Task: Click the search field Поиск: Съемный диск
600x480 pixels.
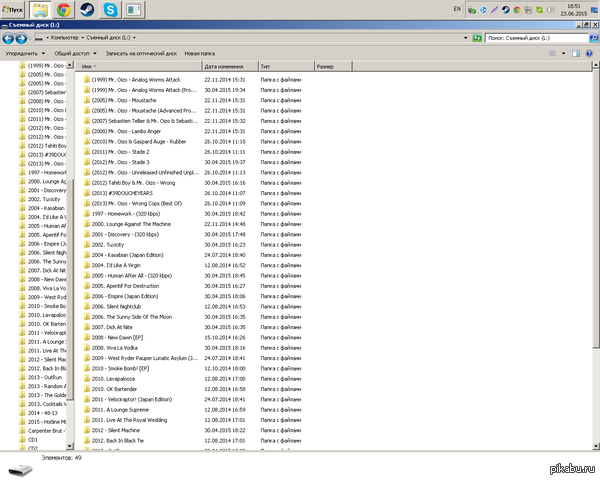Action: (536, 38)
